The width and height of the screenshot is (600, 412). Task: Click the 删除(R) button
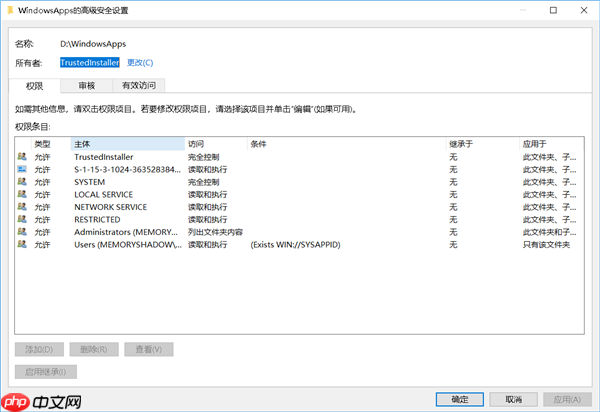point(94,349)
